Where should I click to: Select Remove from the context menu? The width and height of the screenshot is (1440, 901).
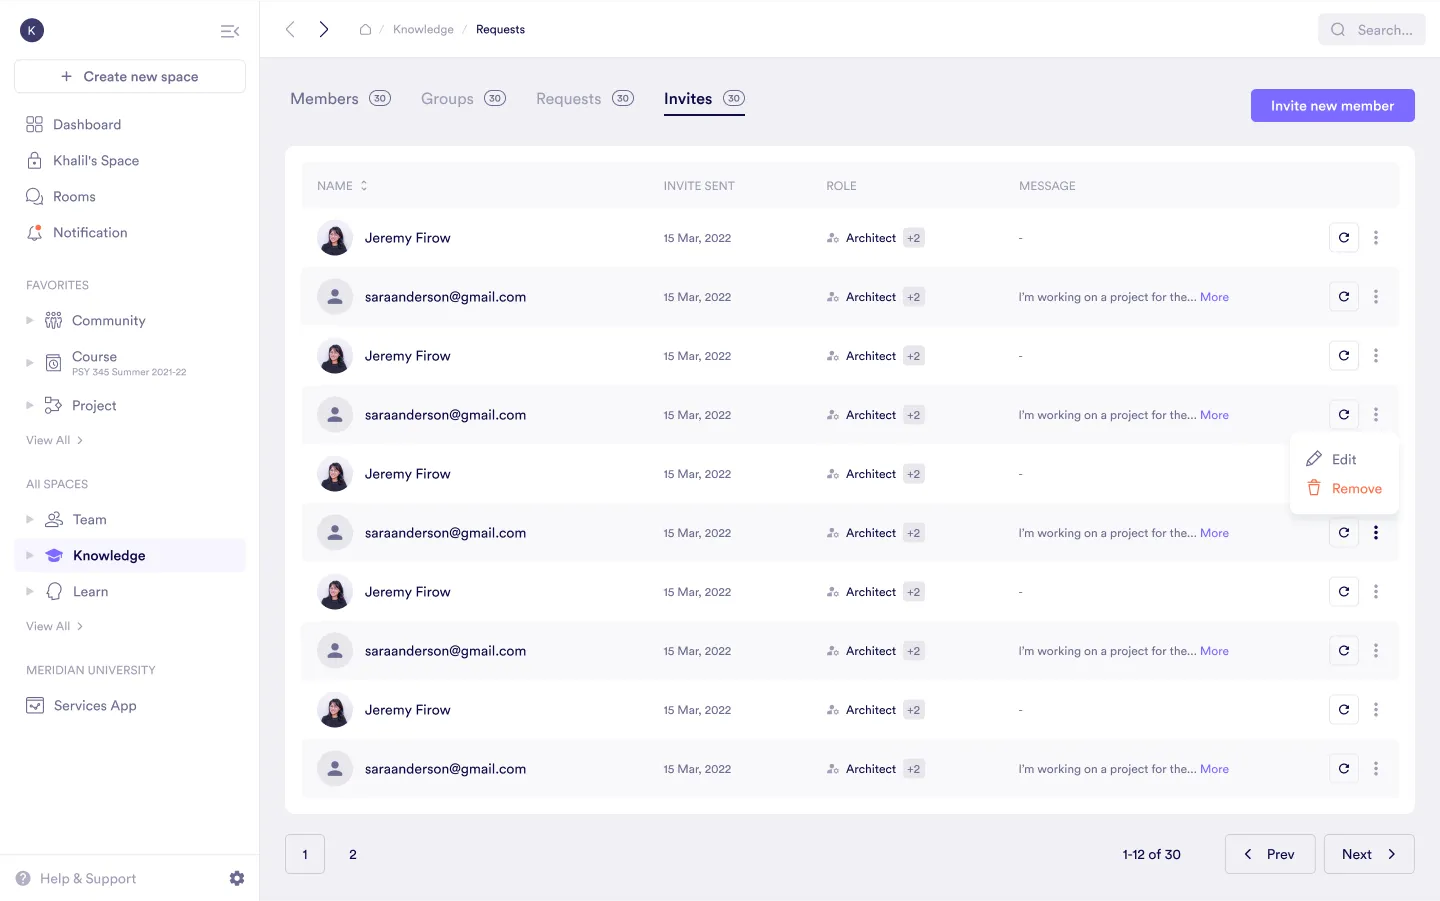(1356, 488)
